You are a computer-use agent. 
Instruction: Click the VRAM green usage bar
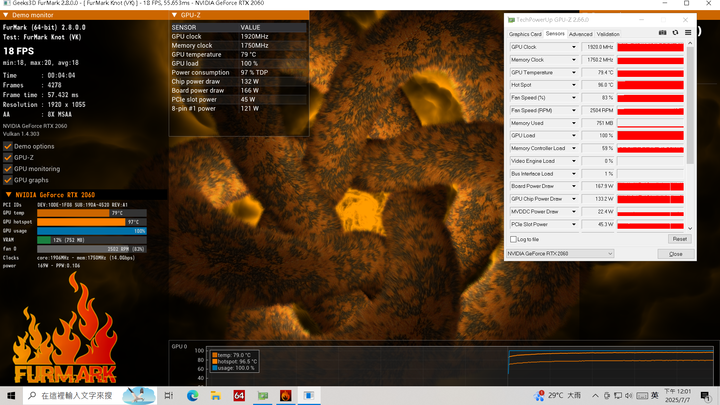click(x=44, y=240)
